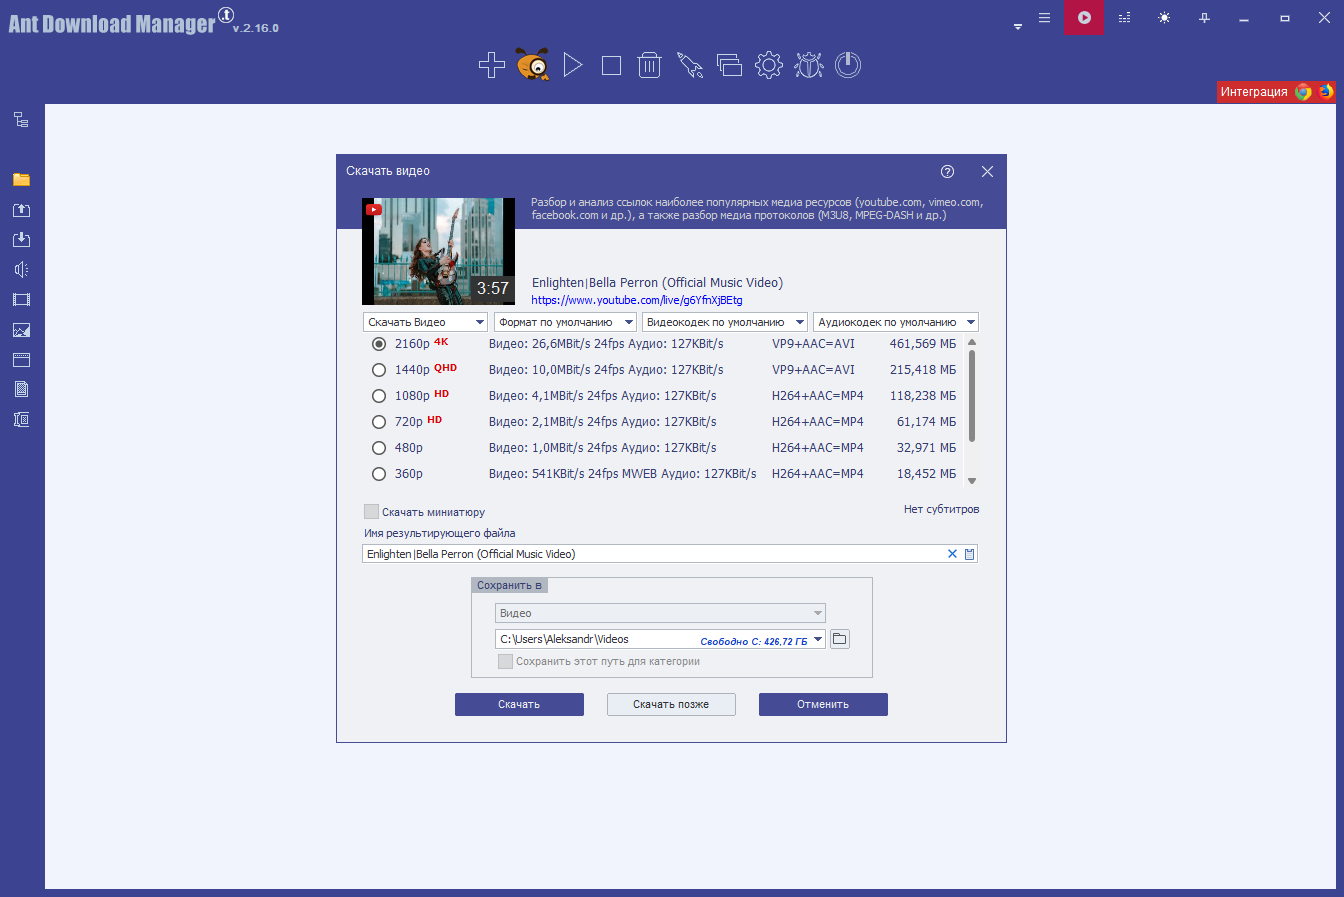Select the programs window sidebar category
This screenshot has width=1344, height=897.
pyautogui.click(x=21, y=360)
